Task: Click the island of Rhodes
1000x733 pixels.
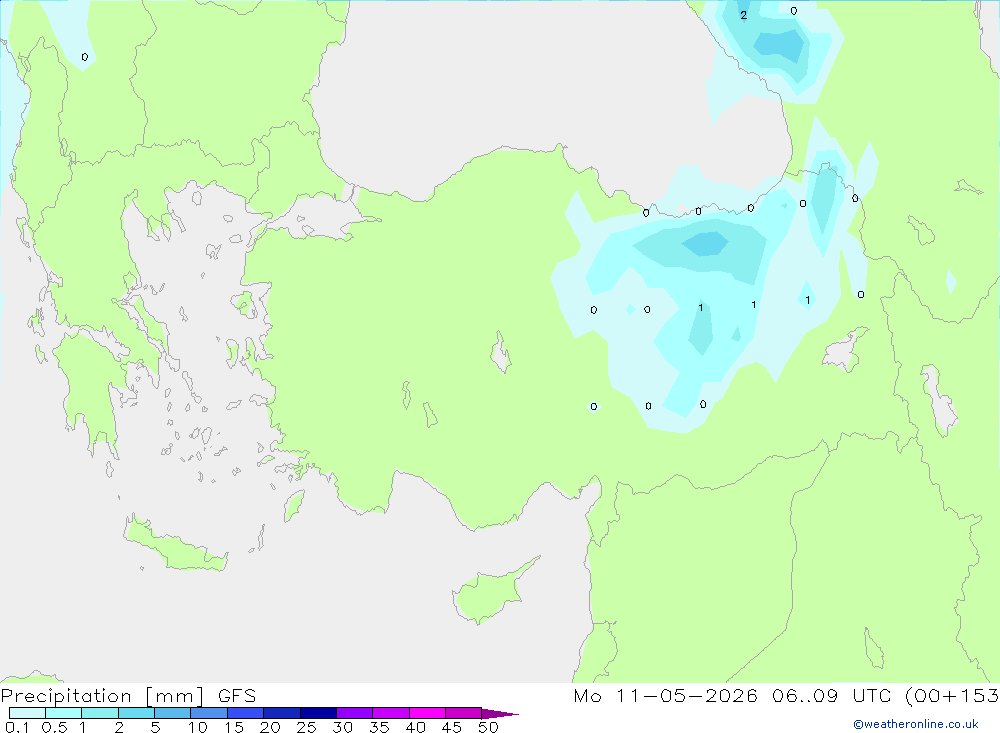Action: pos(293,505)
